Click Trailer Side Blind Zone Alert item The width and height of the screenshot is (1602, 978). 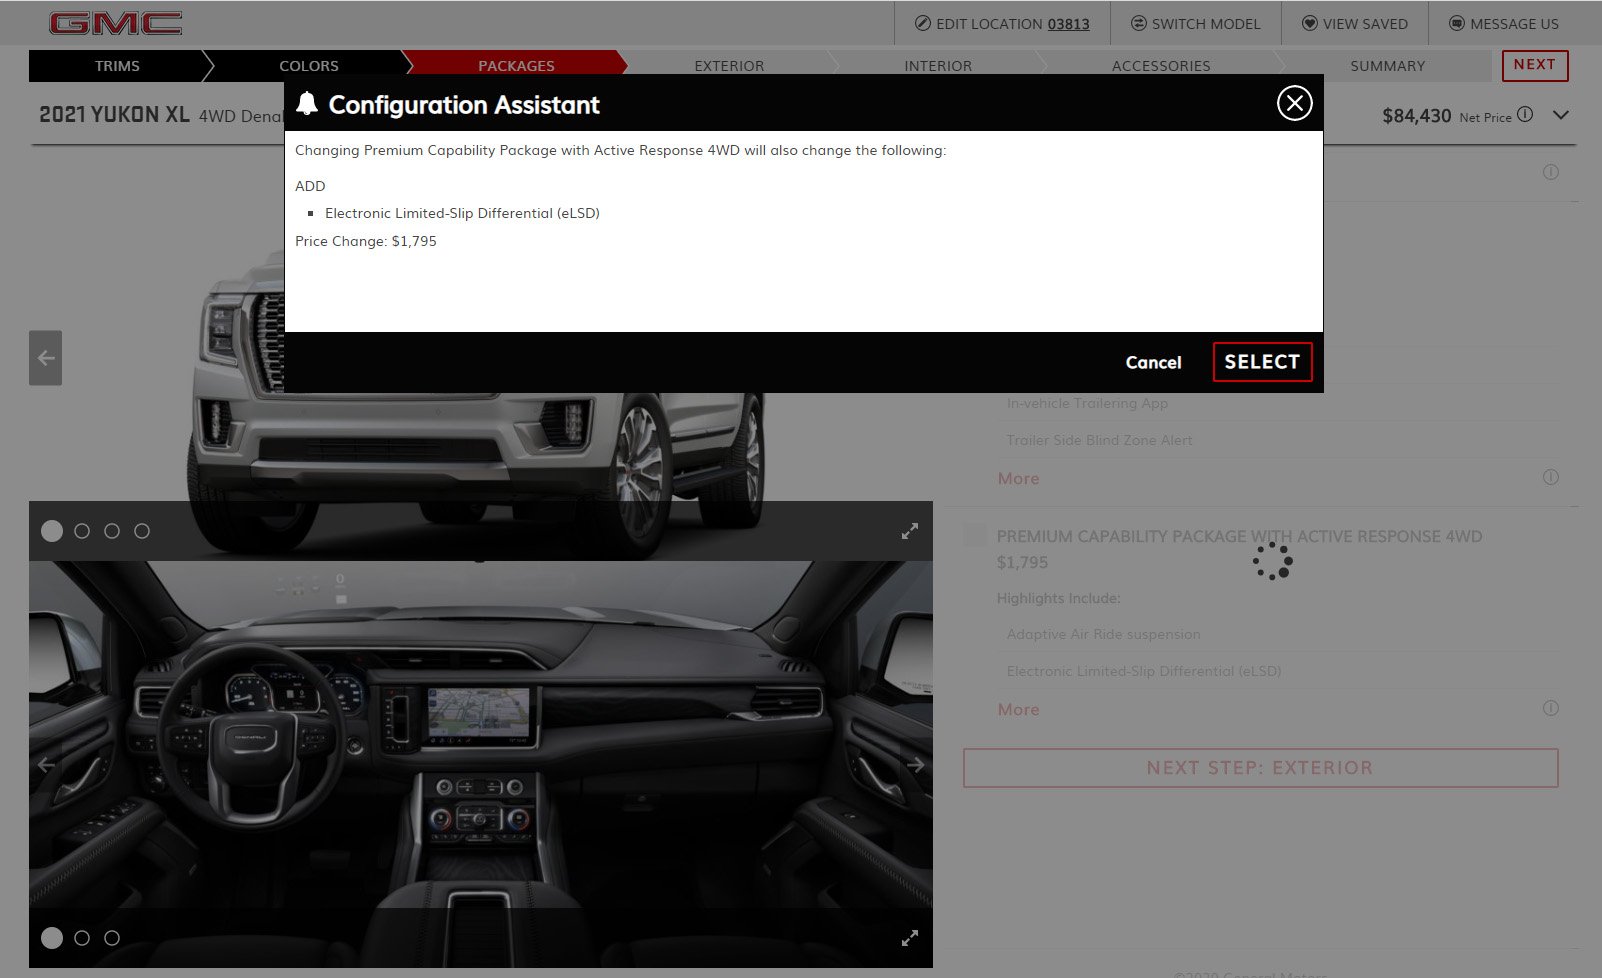tap(1099, 440)
